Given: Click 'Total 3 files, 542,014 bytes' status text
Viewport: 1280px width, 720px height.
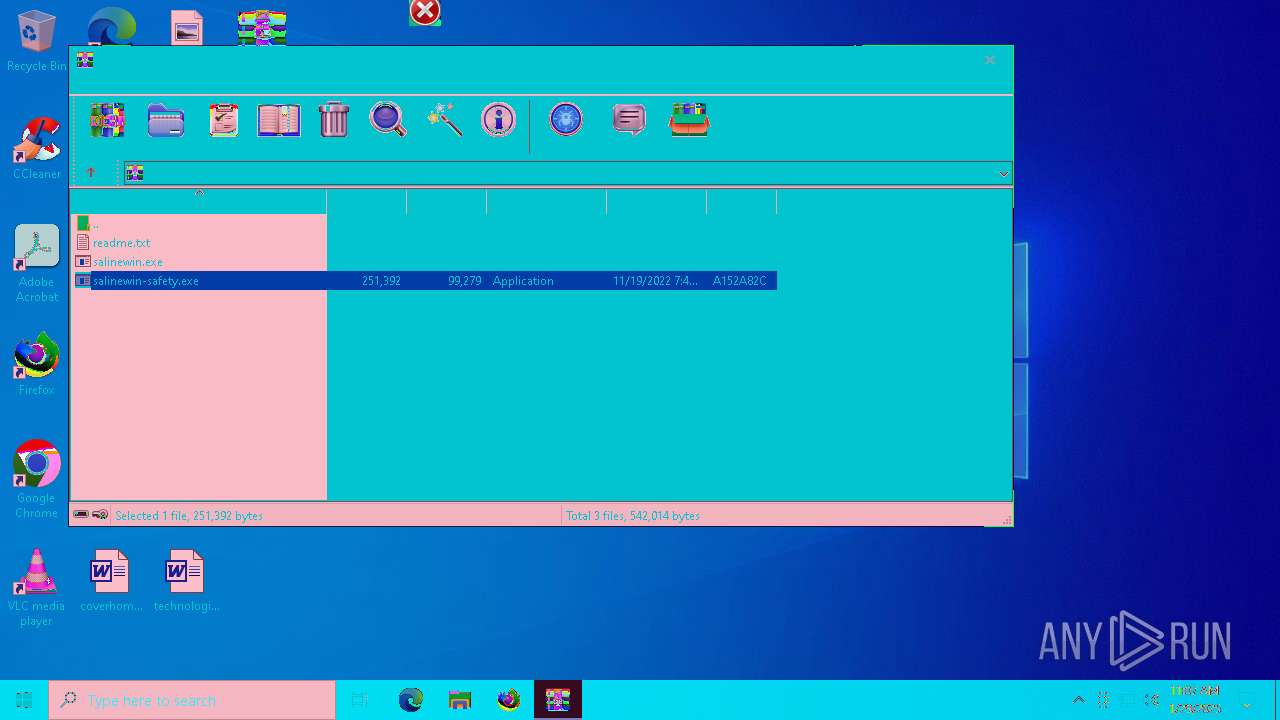Looking at the screenshot, I should [633, 516].
